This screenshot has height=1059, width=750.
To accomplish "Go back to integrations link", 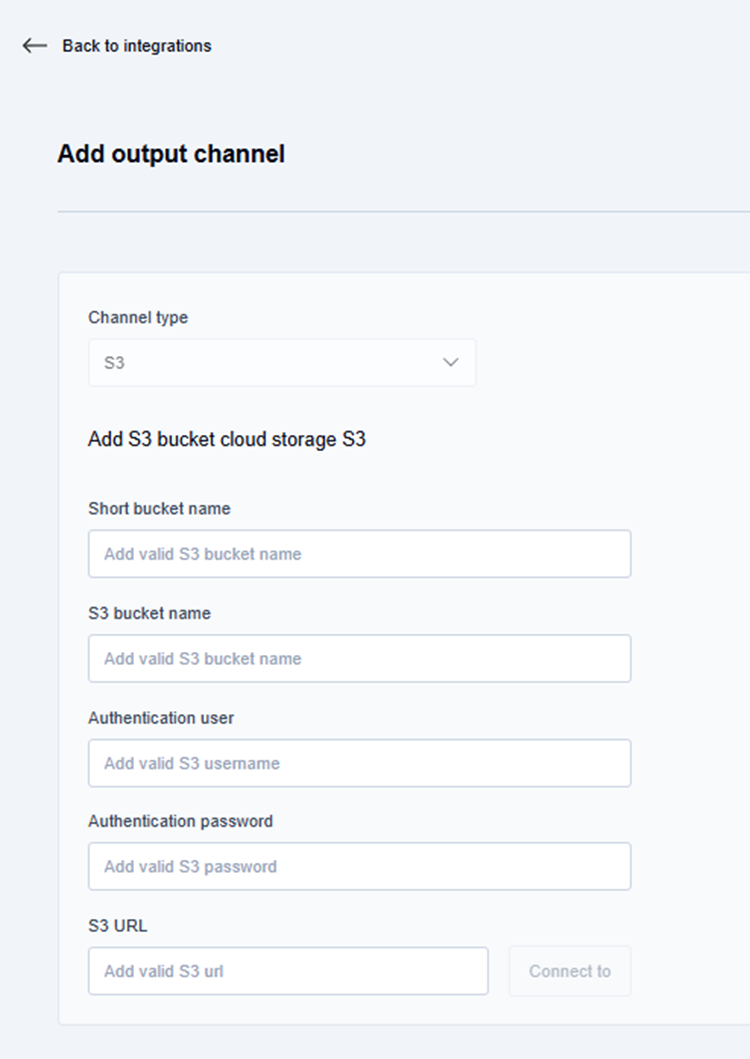I will click(x=136, y=46).
